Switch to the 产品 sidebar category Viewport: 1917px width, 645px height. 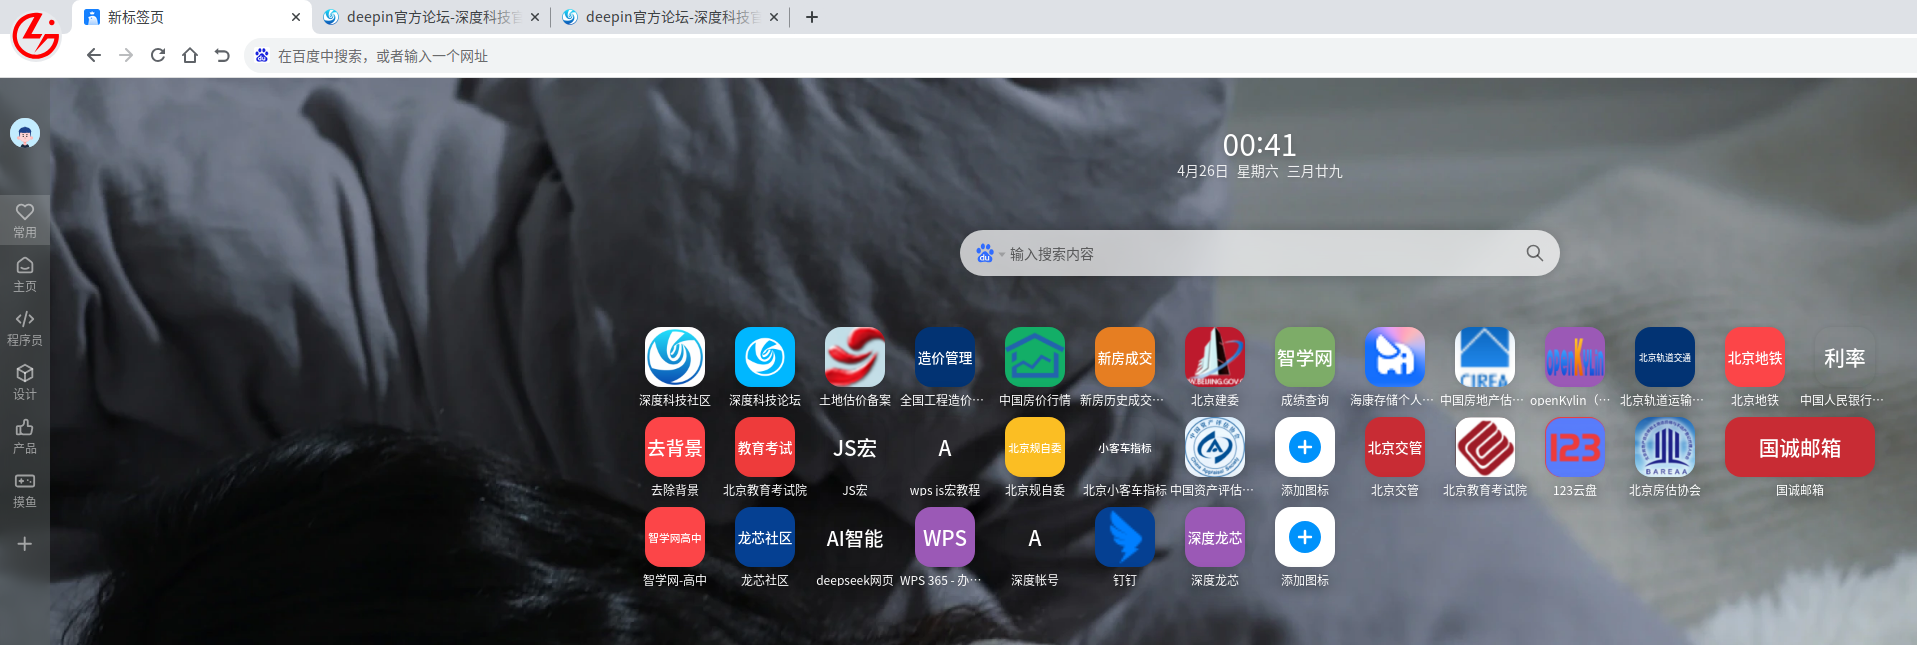pos(25,436)
